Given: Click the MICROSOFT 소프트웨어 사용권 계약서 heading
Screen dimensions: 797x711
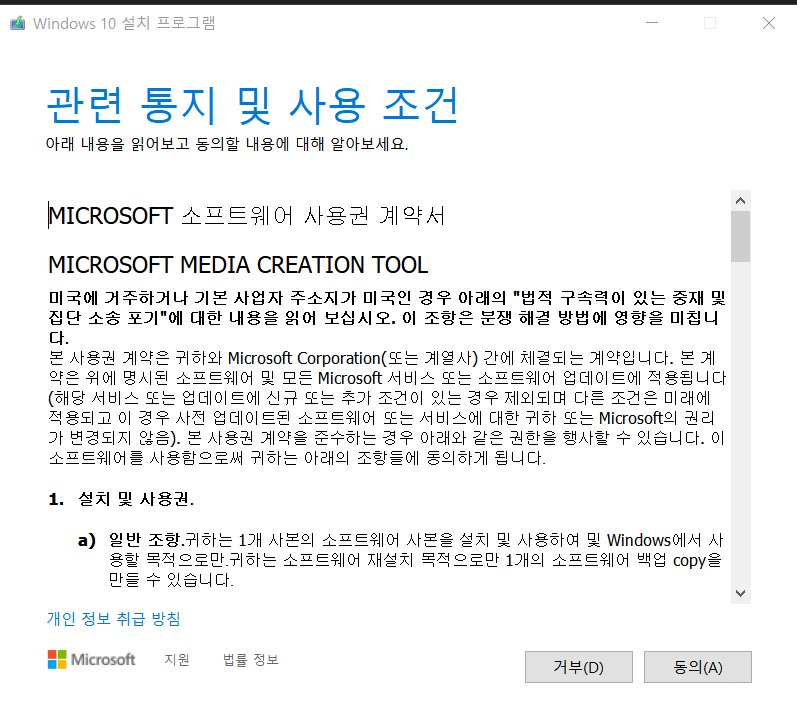Looking at the screenshot, I should (x=247, y=215).
